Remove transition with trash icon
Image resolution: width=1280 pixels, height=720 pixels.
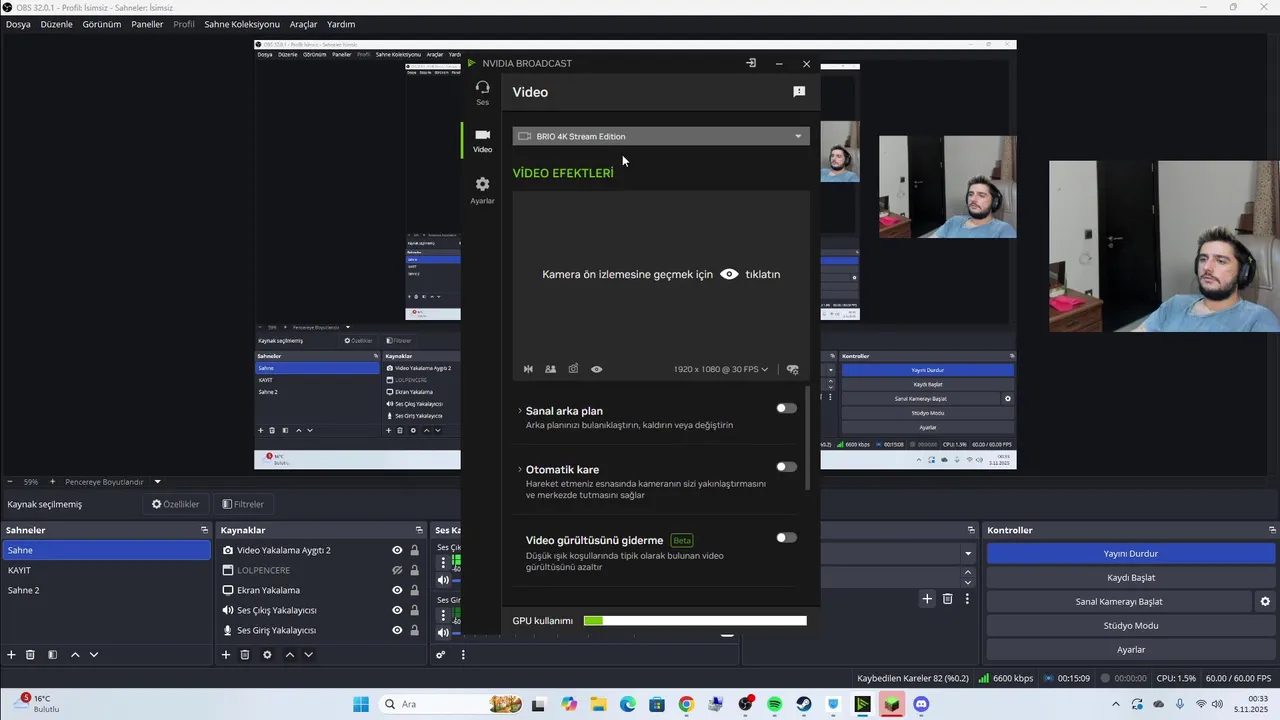pyautogui.click(x=948, y=599)
